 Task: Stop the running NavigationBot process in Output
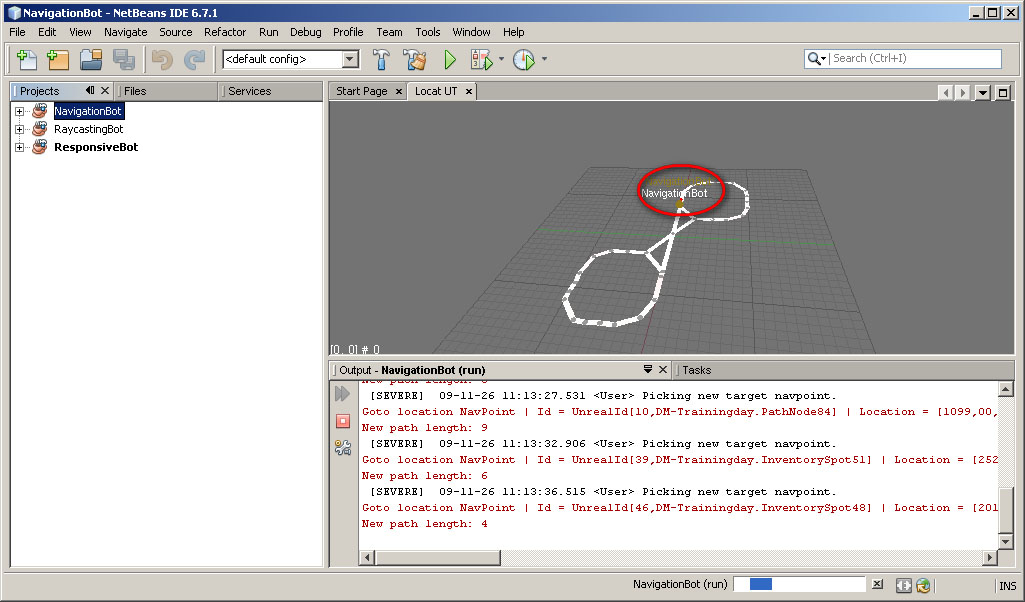[343, 421]
